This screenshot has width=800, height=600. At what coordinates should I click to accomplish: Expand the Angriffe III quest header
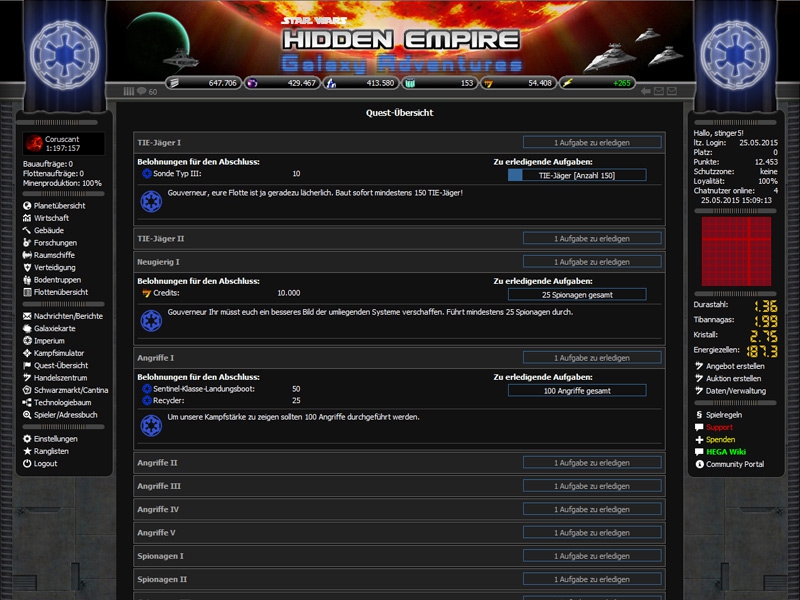(x=399, y=486)
